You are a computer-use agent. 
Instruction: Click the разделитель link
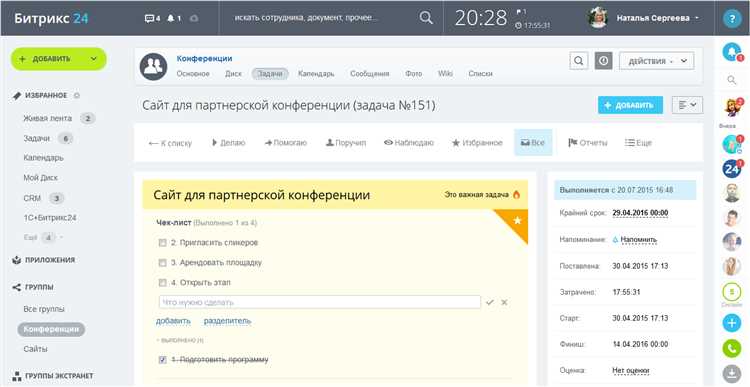point(227,321)
